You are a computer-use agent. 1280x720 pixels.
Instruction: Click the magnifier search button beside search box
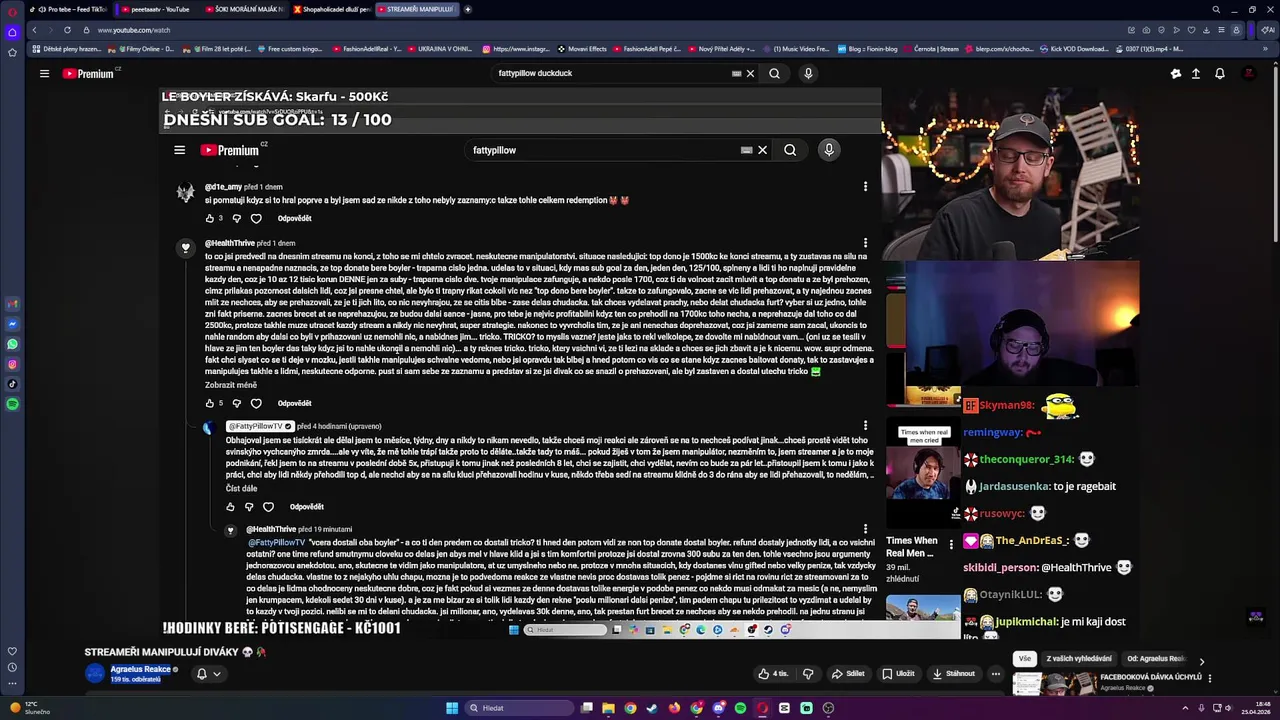[x=774, y=73]
